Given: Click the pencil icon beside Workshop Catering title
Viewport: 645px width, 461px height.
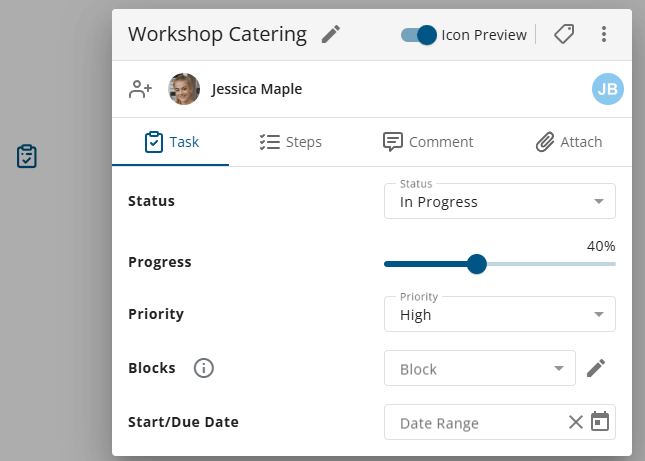Looking at the screenshot, I should click(331, 35).
